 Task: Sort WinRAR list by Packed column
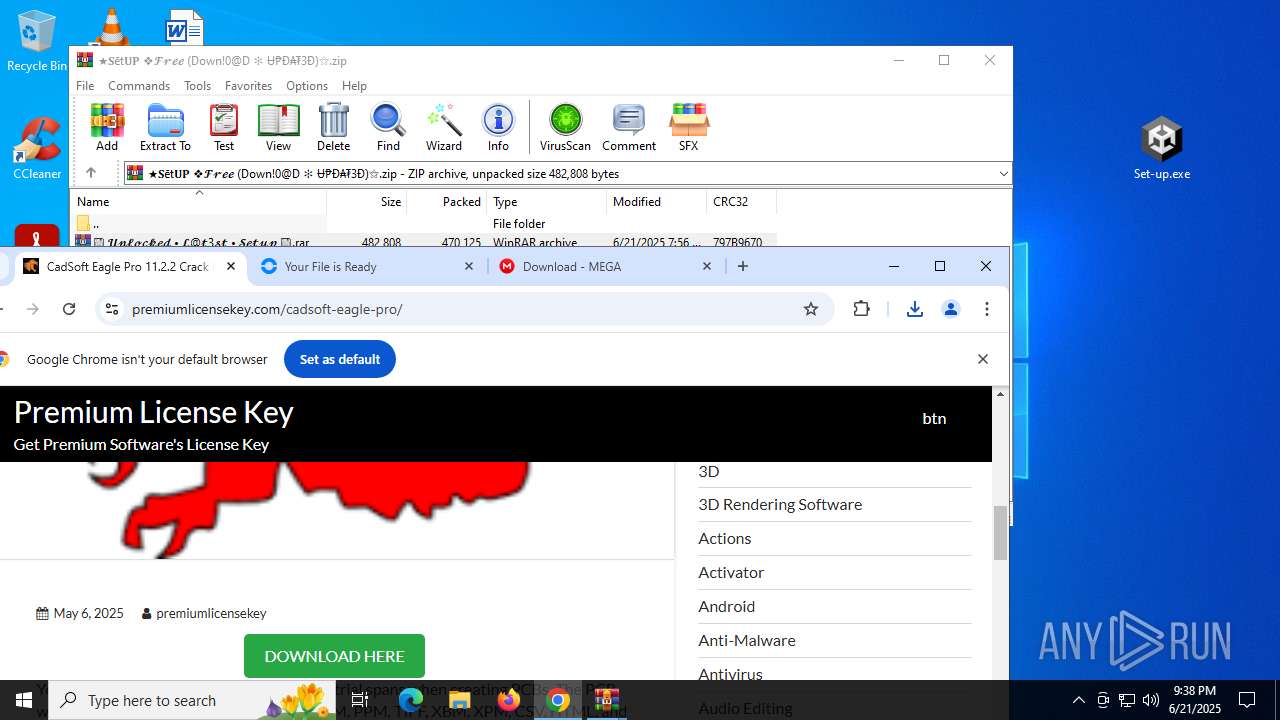[446, 202]
